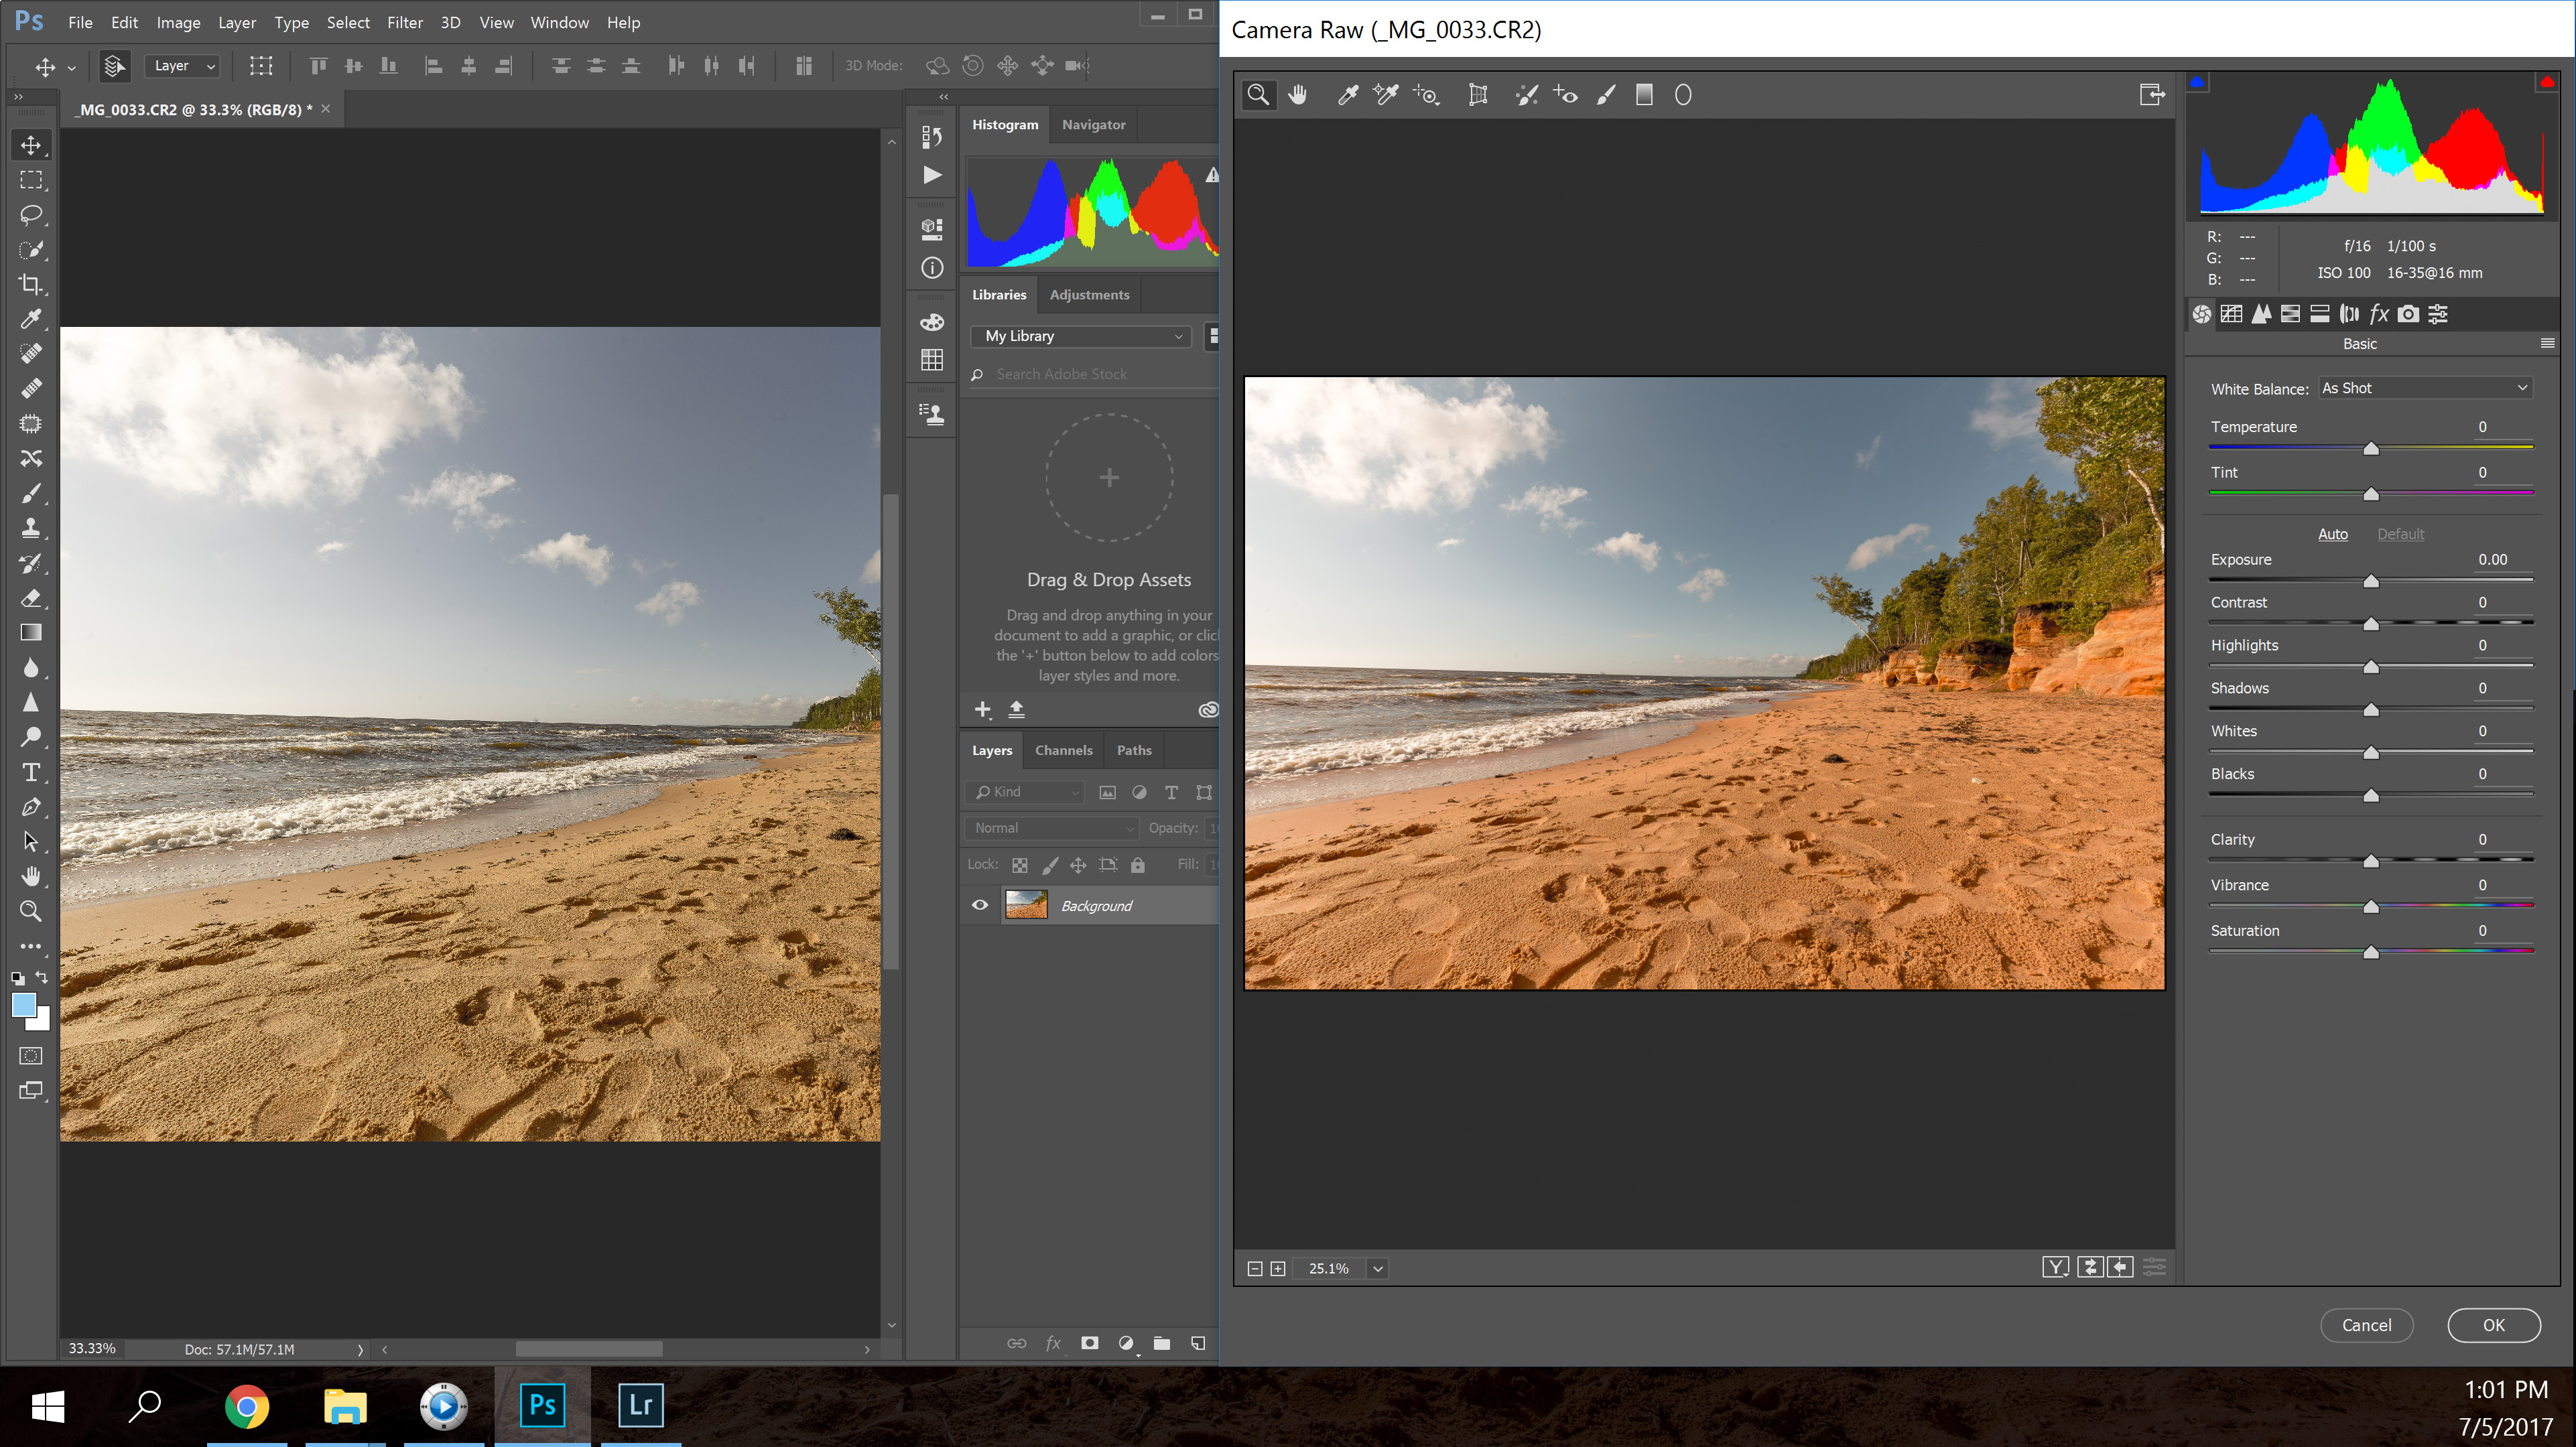2576x1447 pixels.
Task: Choose the Spot Removal tool
Action: pyautogui.click(x=1526, y=95)
